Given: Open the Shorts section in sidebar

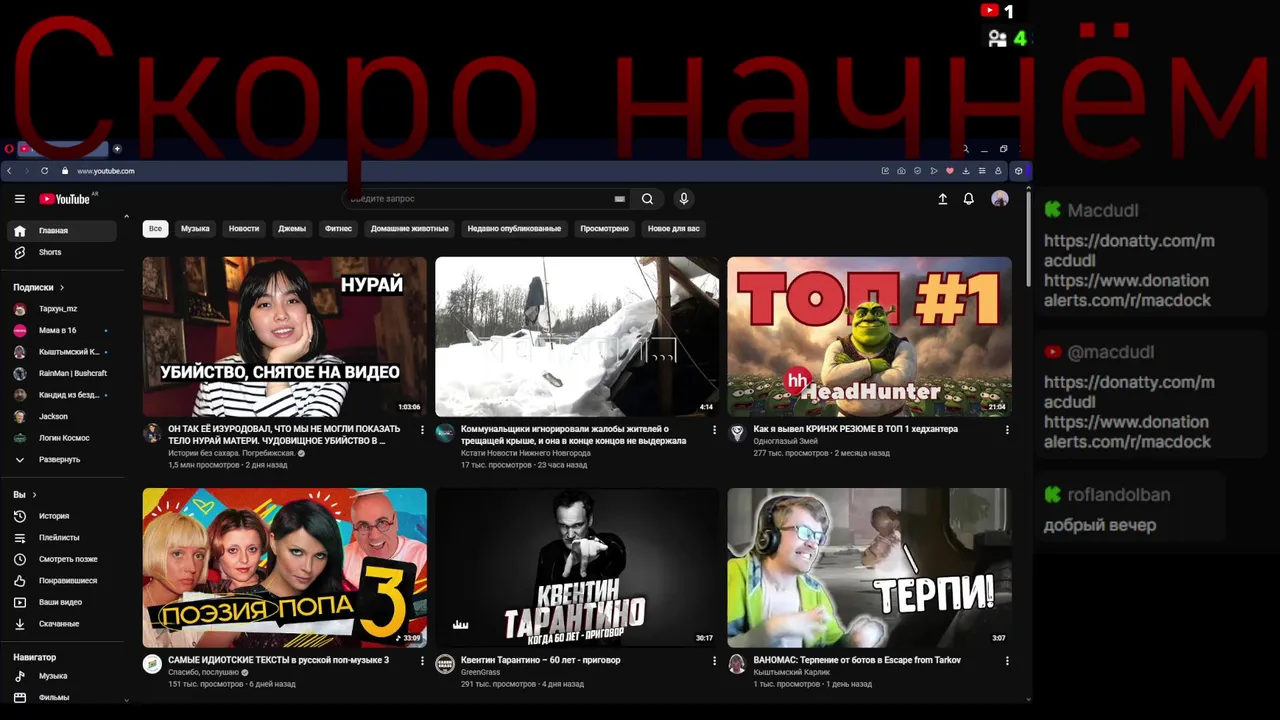Looking at the screenshot, I should point(62,252).
